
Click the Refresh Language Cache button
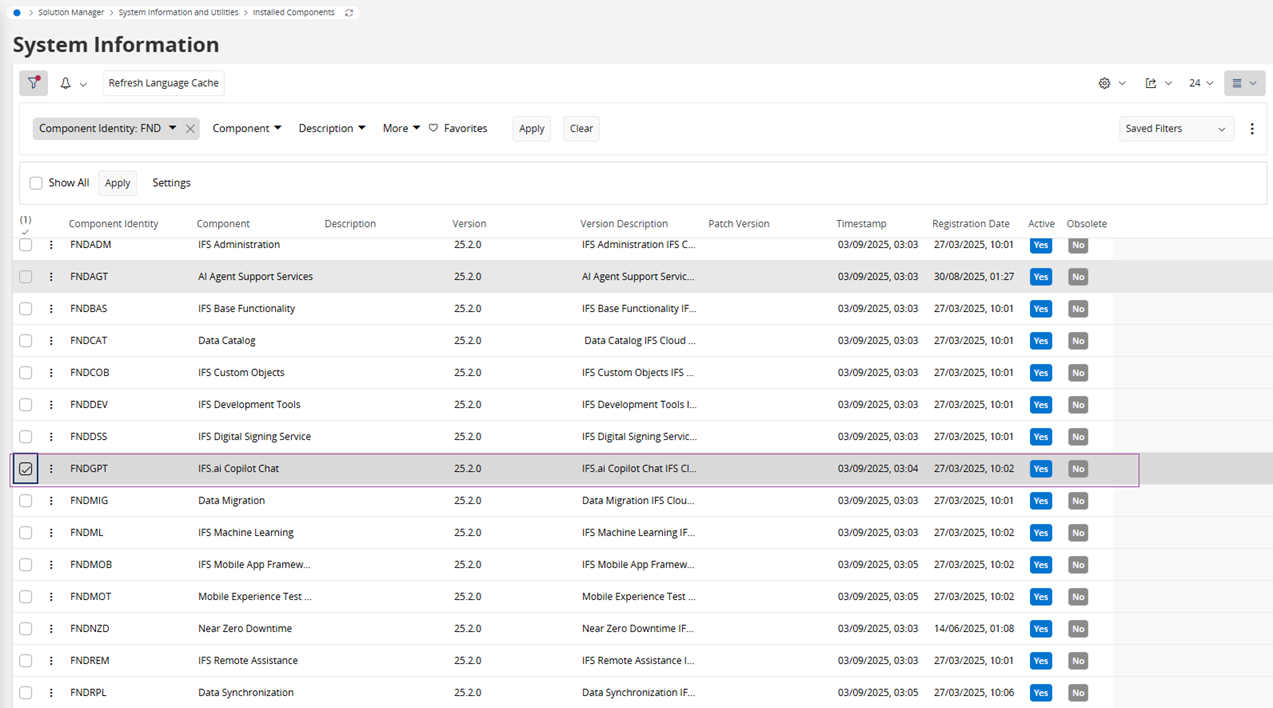pos(163,83)
